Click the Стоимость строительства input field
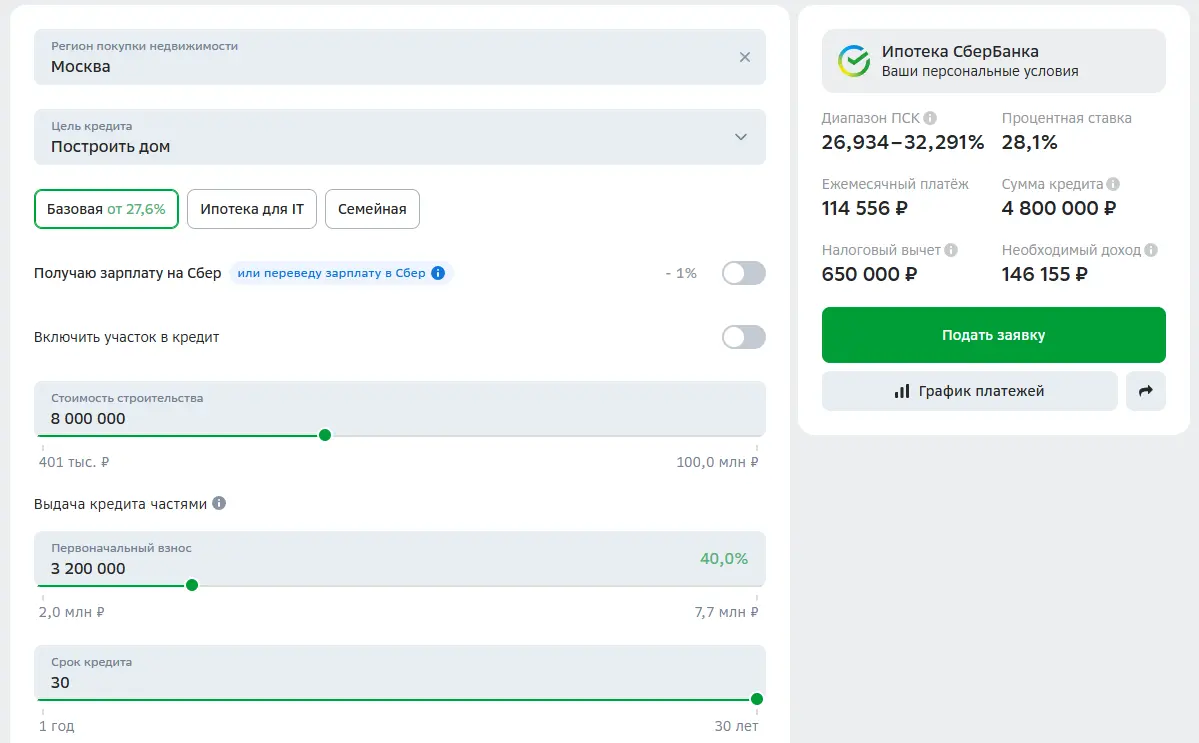 400,409
